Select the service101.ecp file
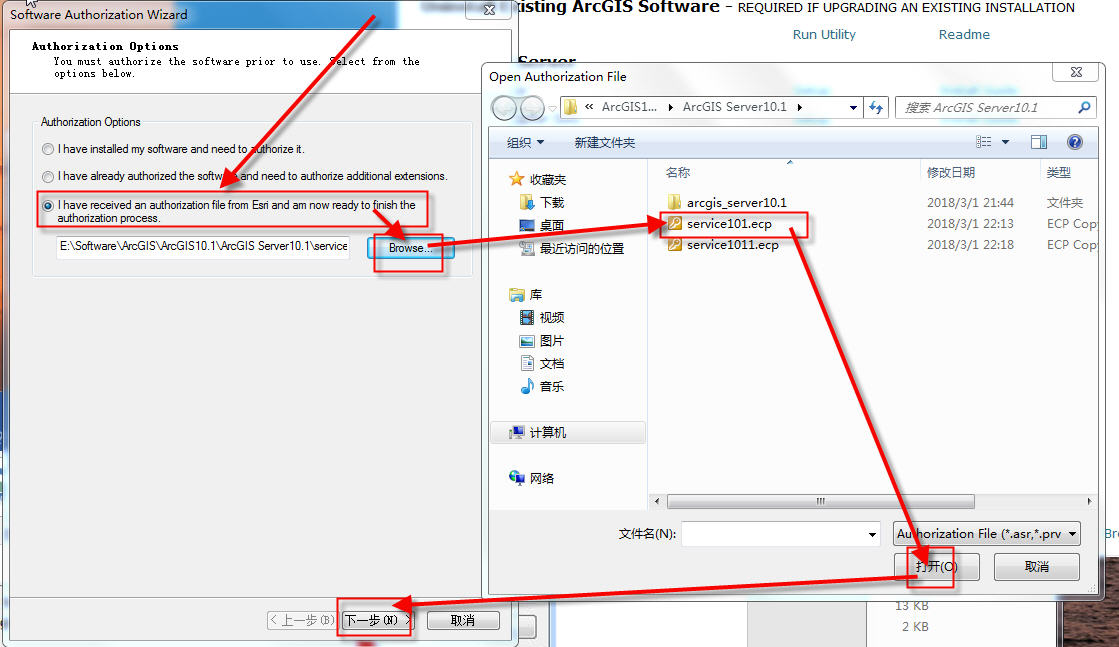The width and height of the screenshot is (1119, 647). pyautogui.click(x=719, y=224)
